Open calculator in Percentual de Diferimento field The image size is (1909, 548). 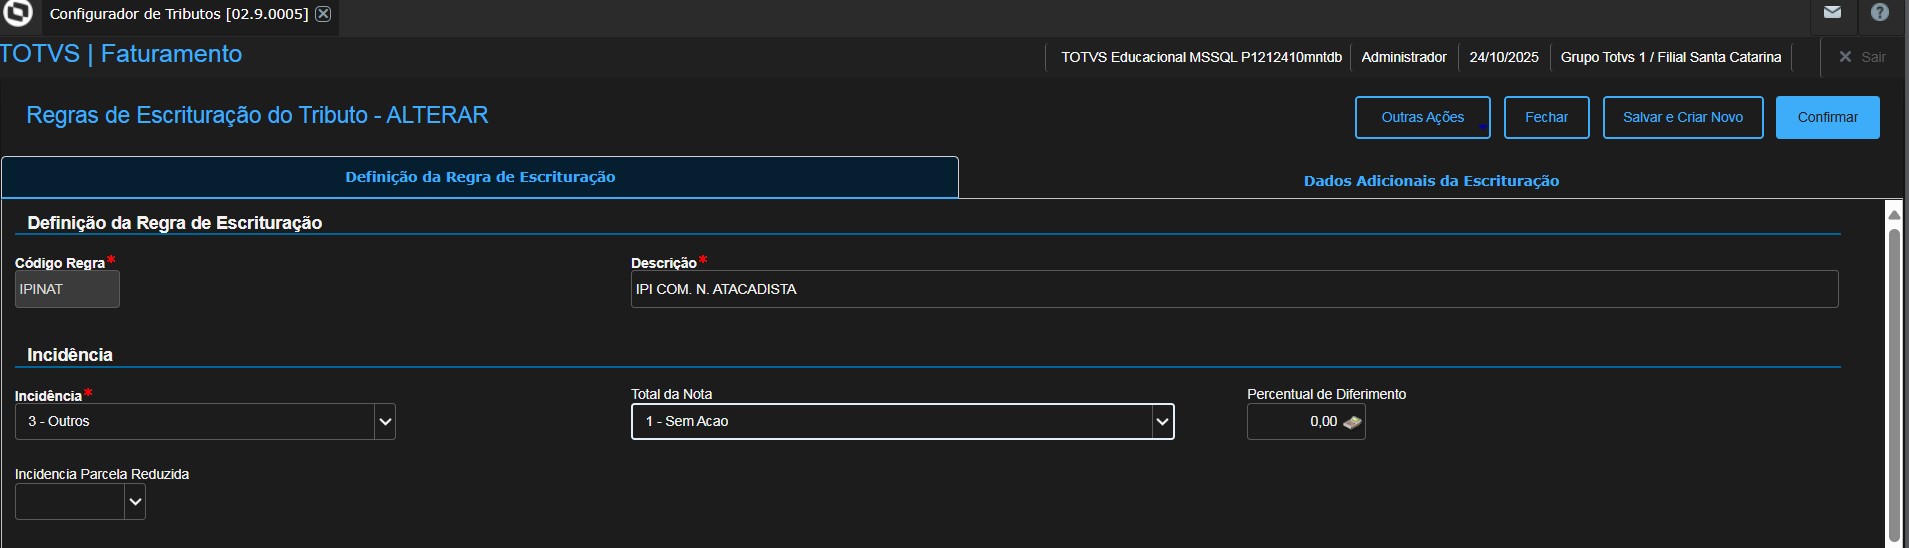point(1352,422)
